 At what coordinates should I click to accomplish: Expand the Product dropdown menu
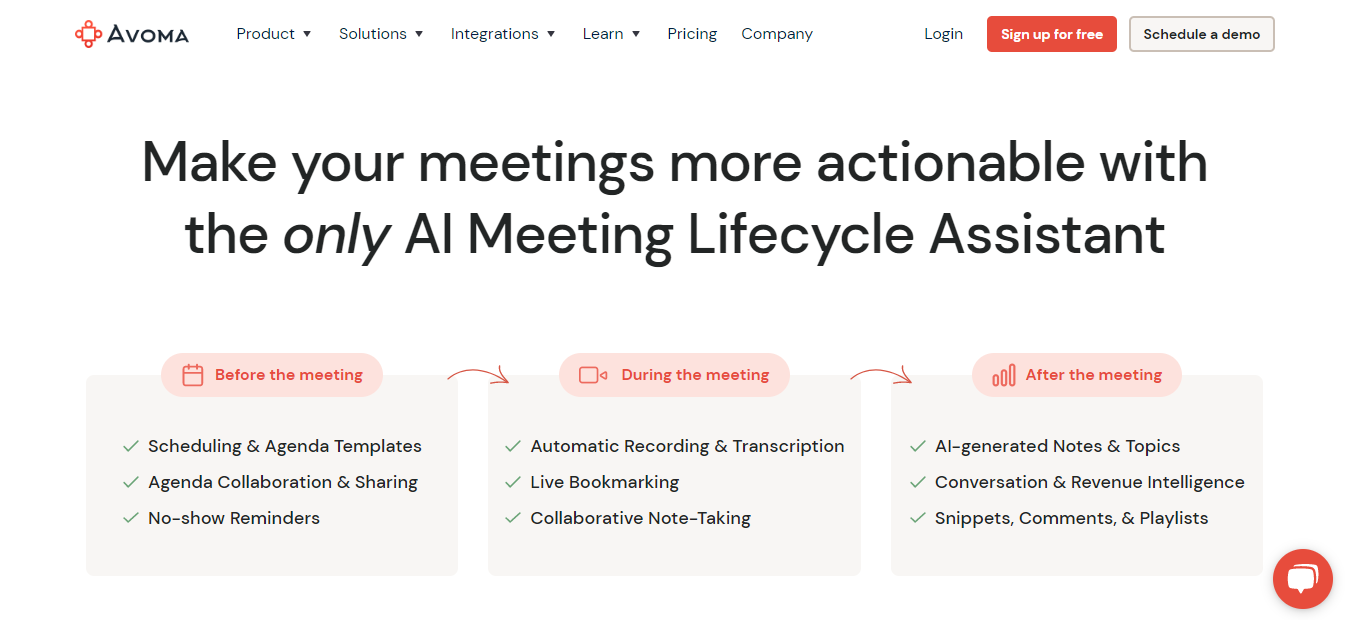(274, 33)
